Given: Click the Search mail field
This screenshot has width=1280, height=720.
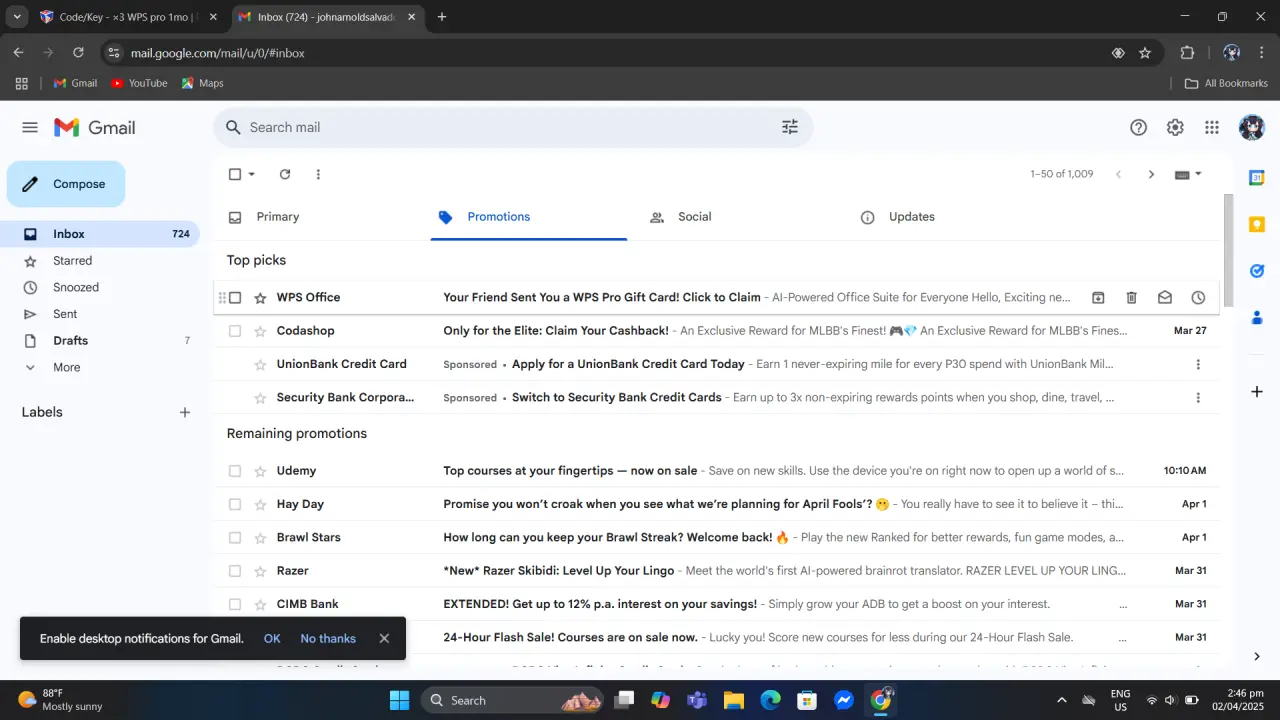Looking at the screenshot, I should coord(512,127).
